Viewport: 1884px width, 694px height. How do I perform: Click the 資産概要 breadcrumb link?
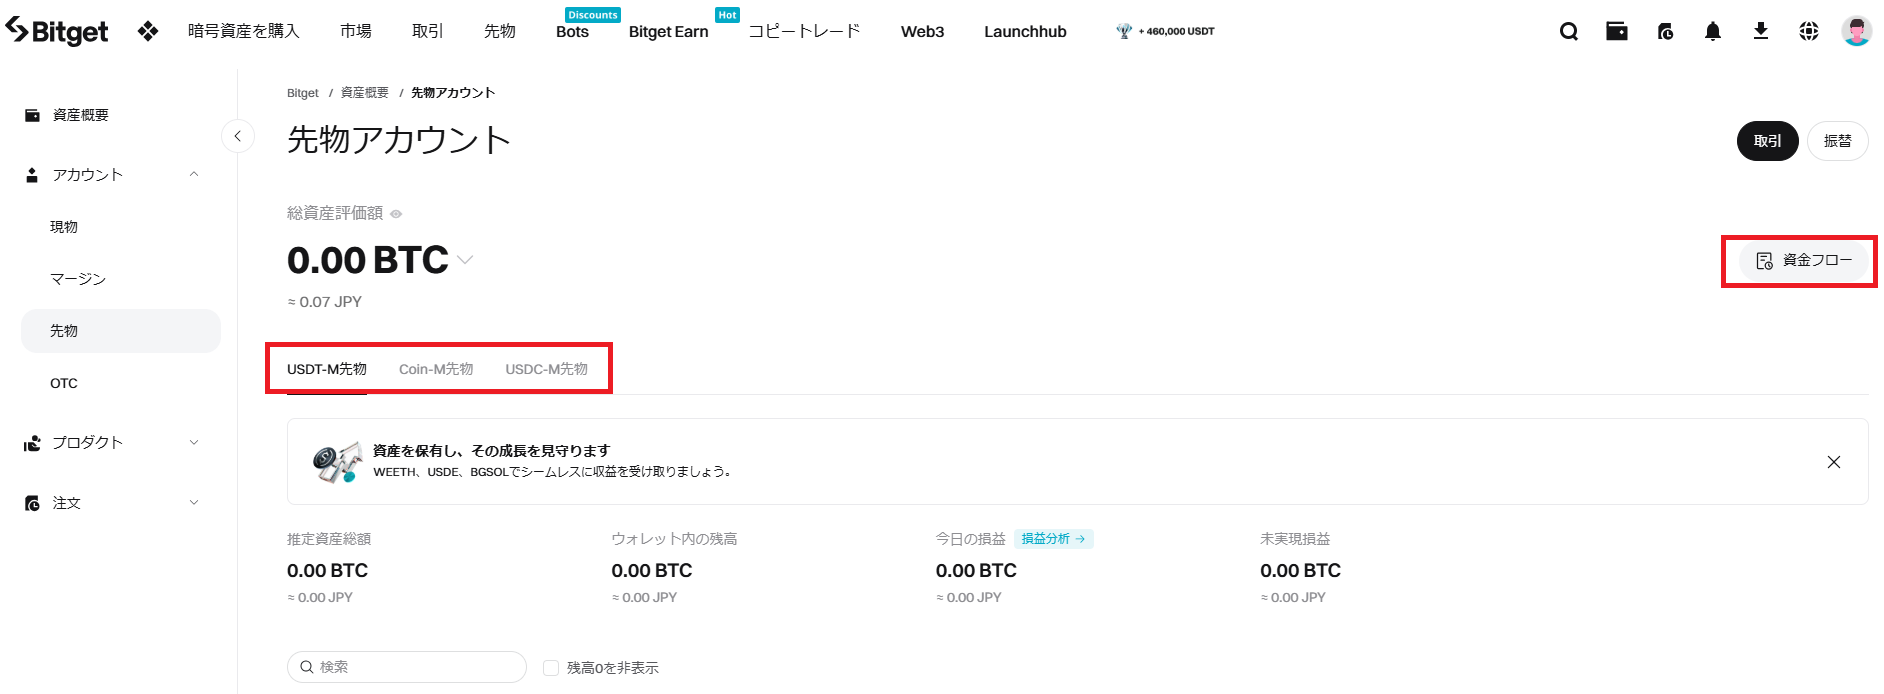(365, 93)
